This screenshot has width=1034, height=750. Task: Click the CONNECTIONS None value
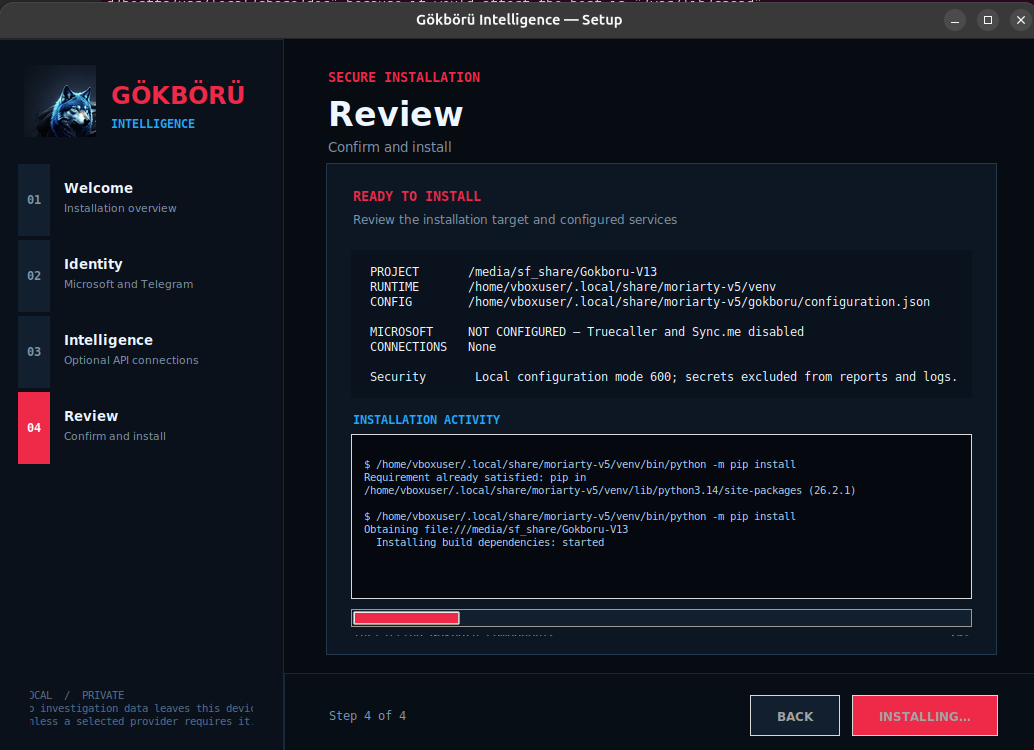coord(481,347)
